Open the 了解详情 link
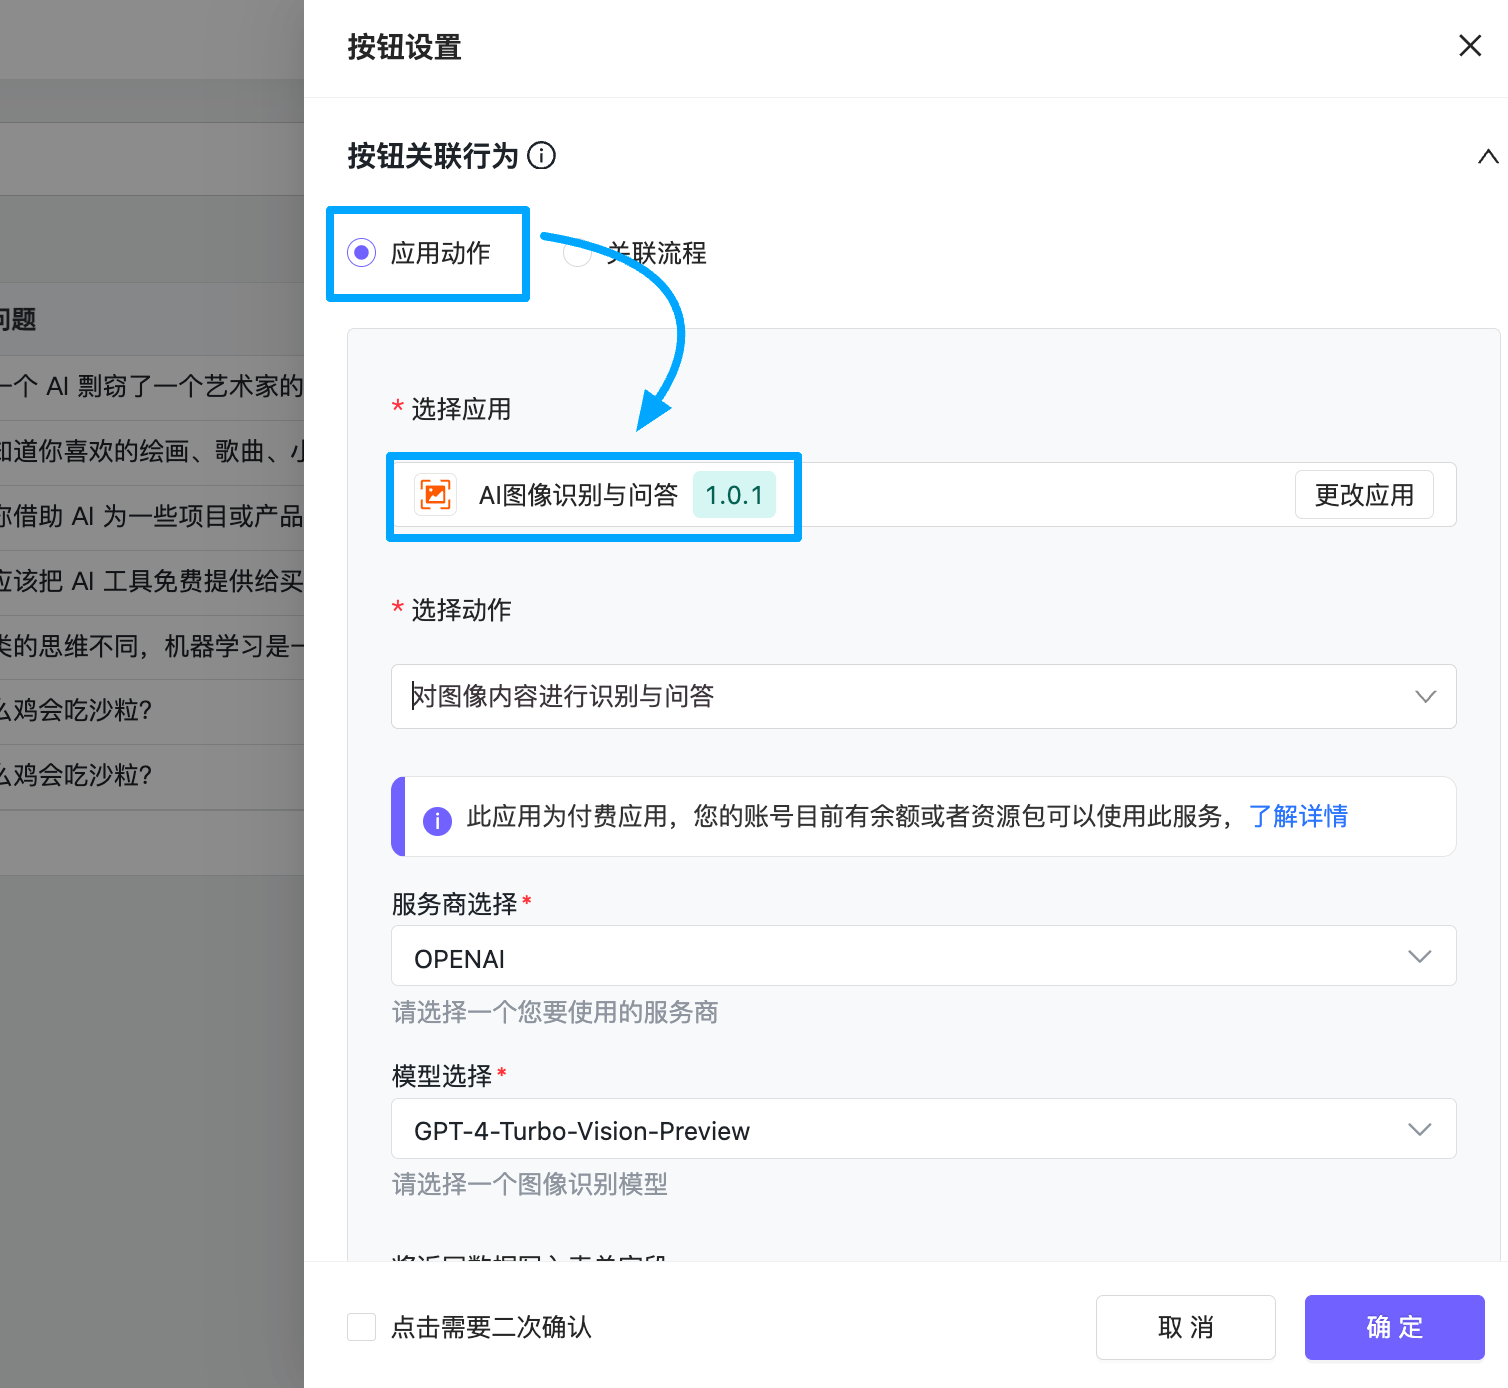The width and height of the screenshot is (1508, 1388). point(1298,816)
